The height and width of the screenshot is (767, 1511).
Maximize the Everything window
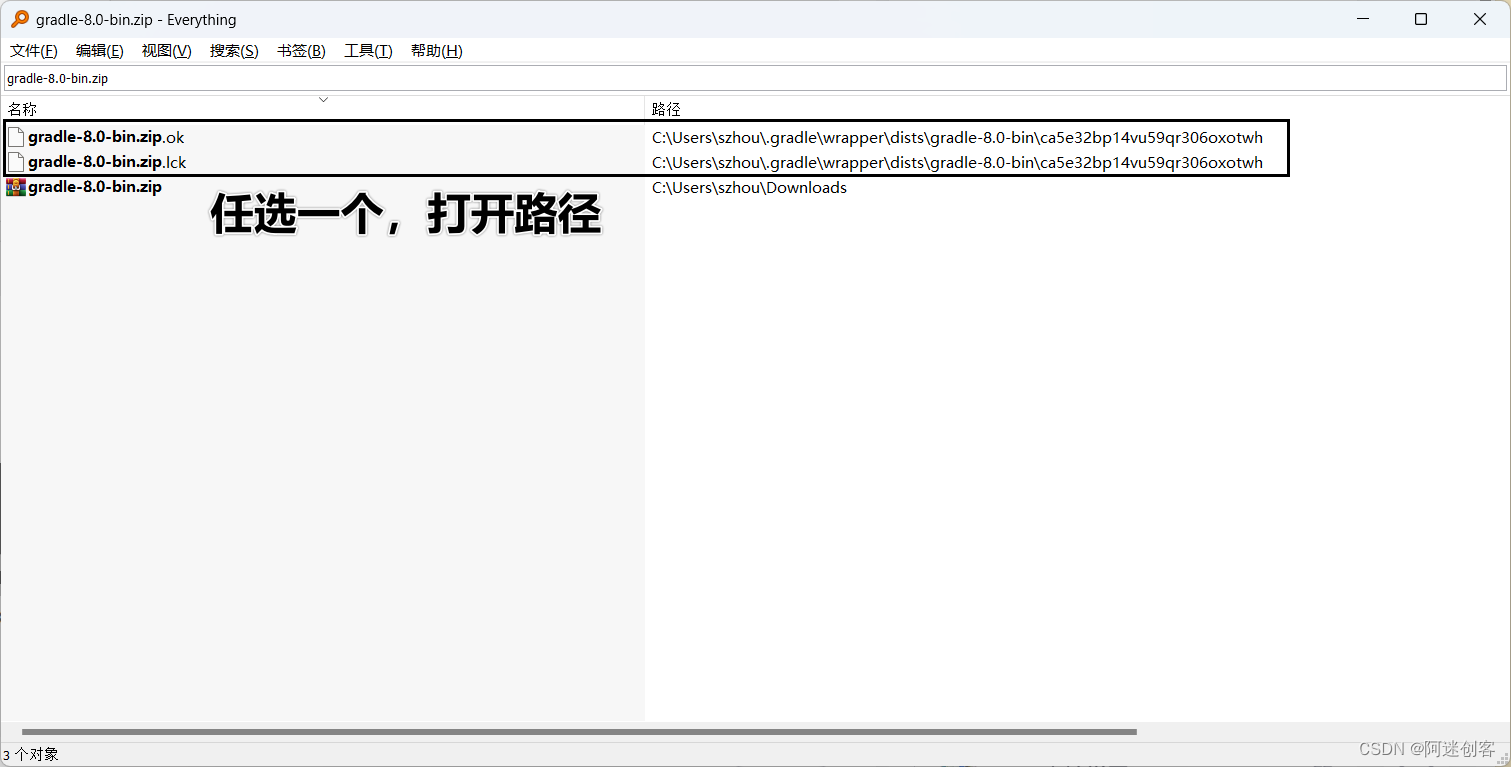[x=1421, y=19]
